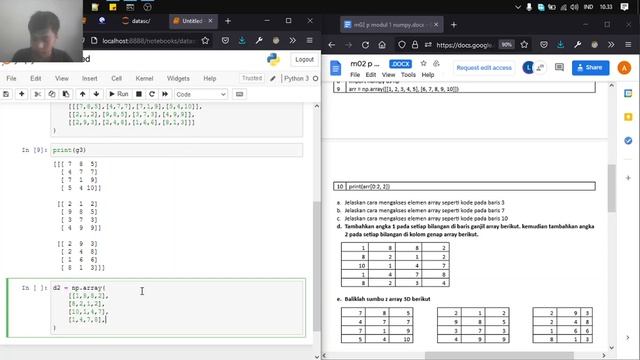
Task: Restart the kernel with the circular arrow icon
Action: (x=152, y=94)
